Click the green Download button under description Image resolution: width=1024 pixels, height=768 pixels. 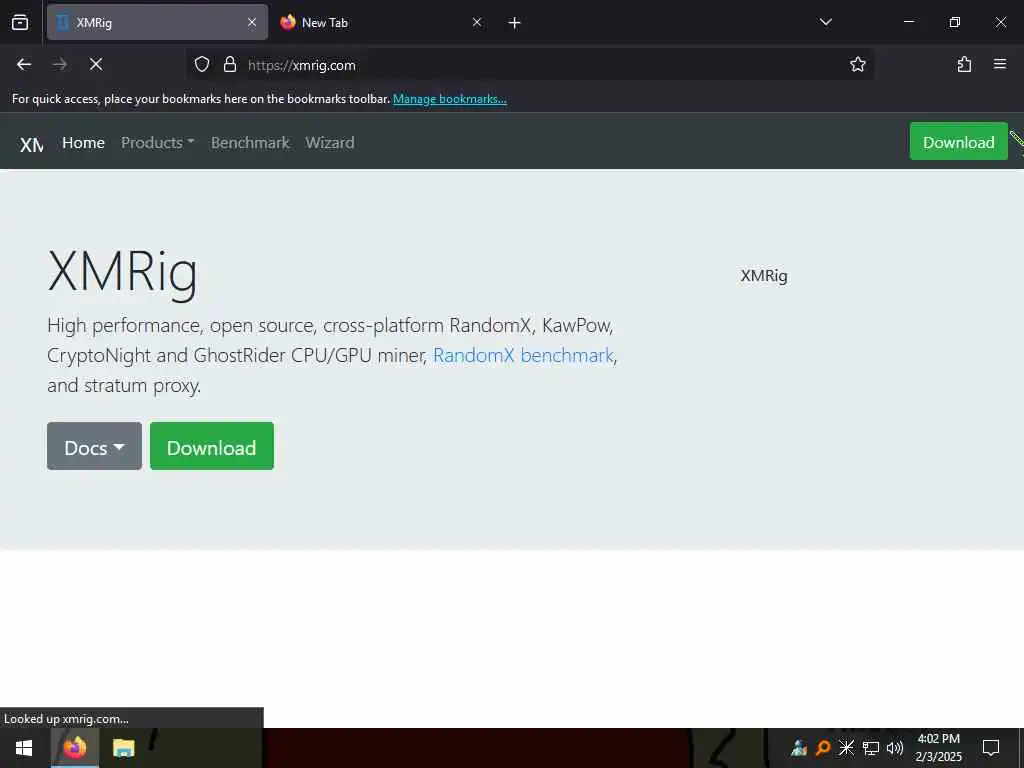pyautogui.click(x=212, y=447)
